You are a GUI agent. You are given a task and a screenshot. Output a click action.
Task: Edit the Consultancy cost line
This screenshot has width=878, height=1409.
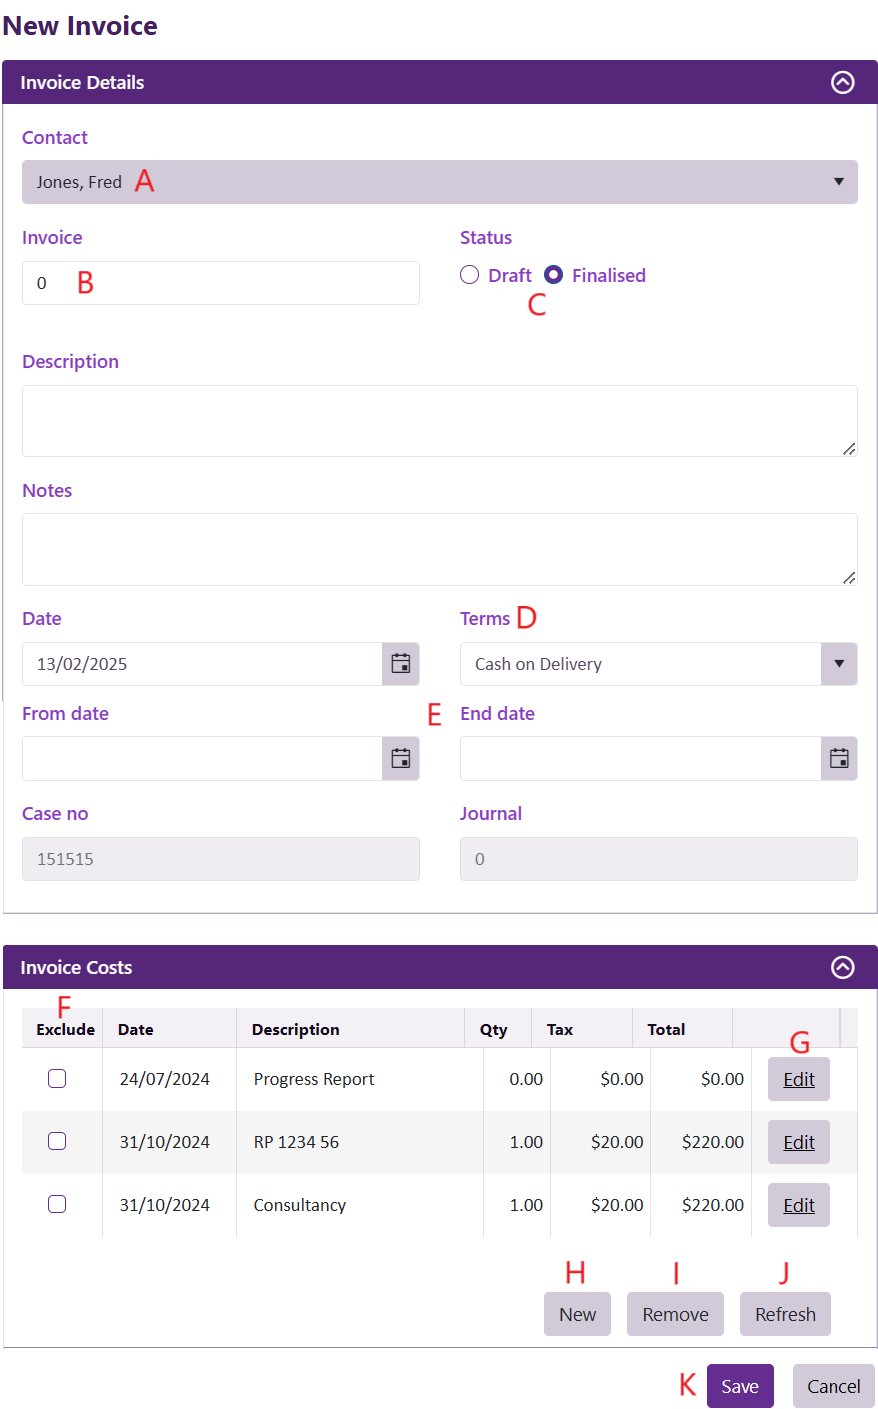(798, 1205)
